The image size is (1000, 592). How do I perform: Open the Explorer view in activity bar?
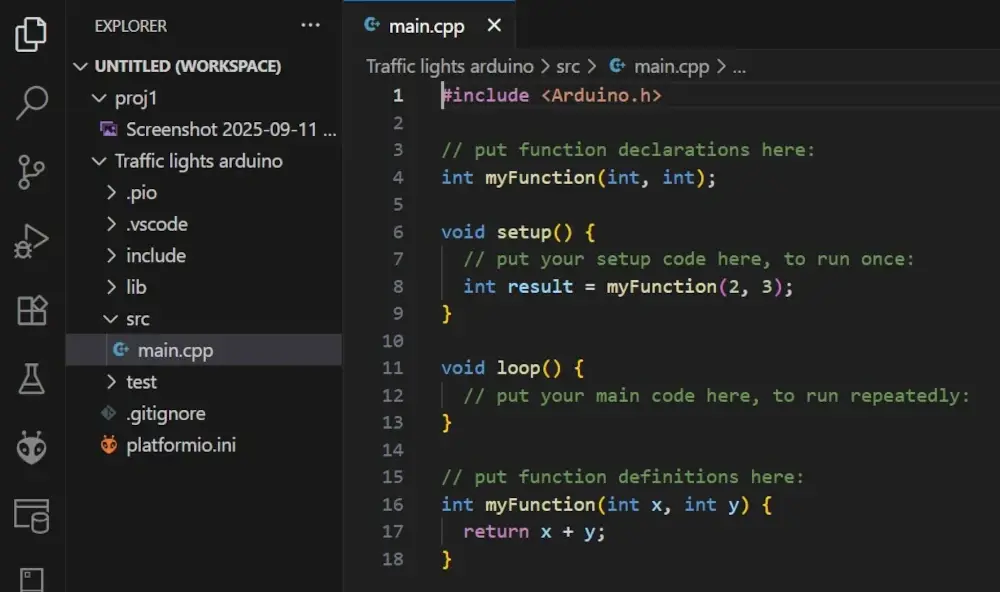[31, 34]
